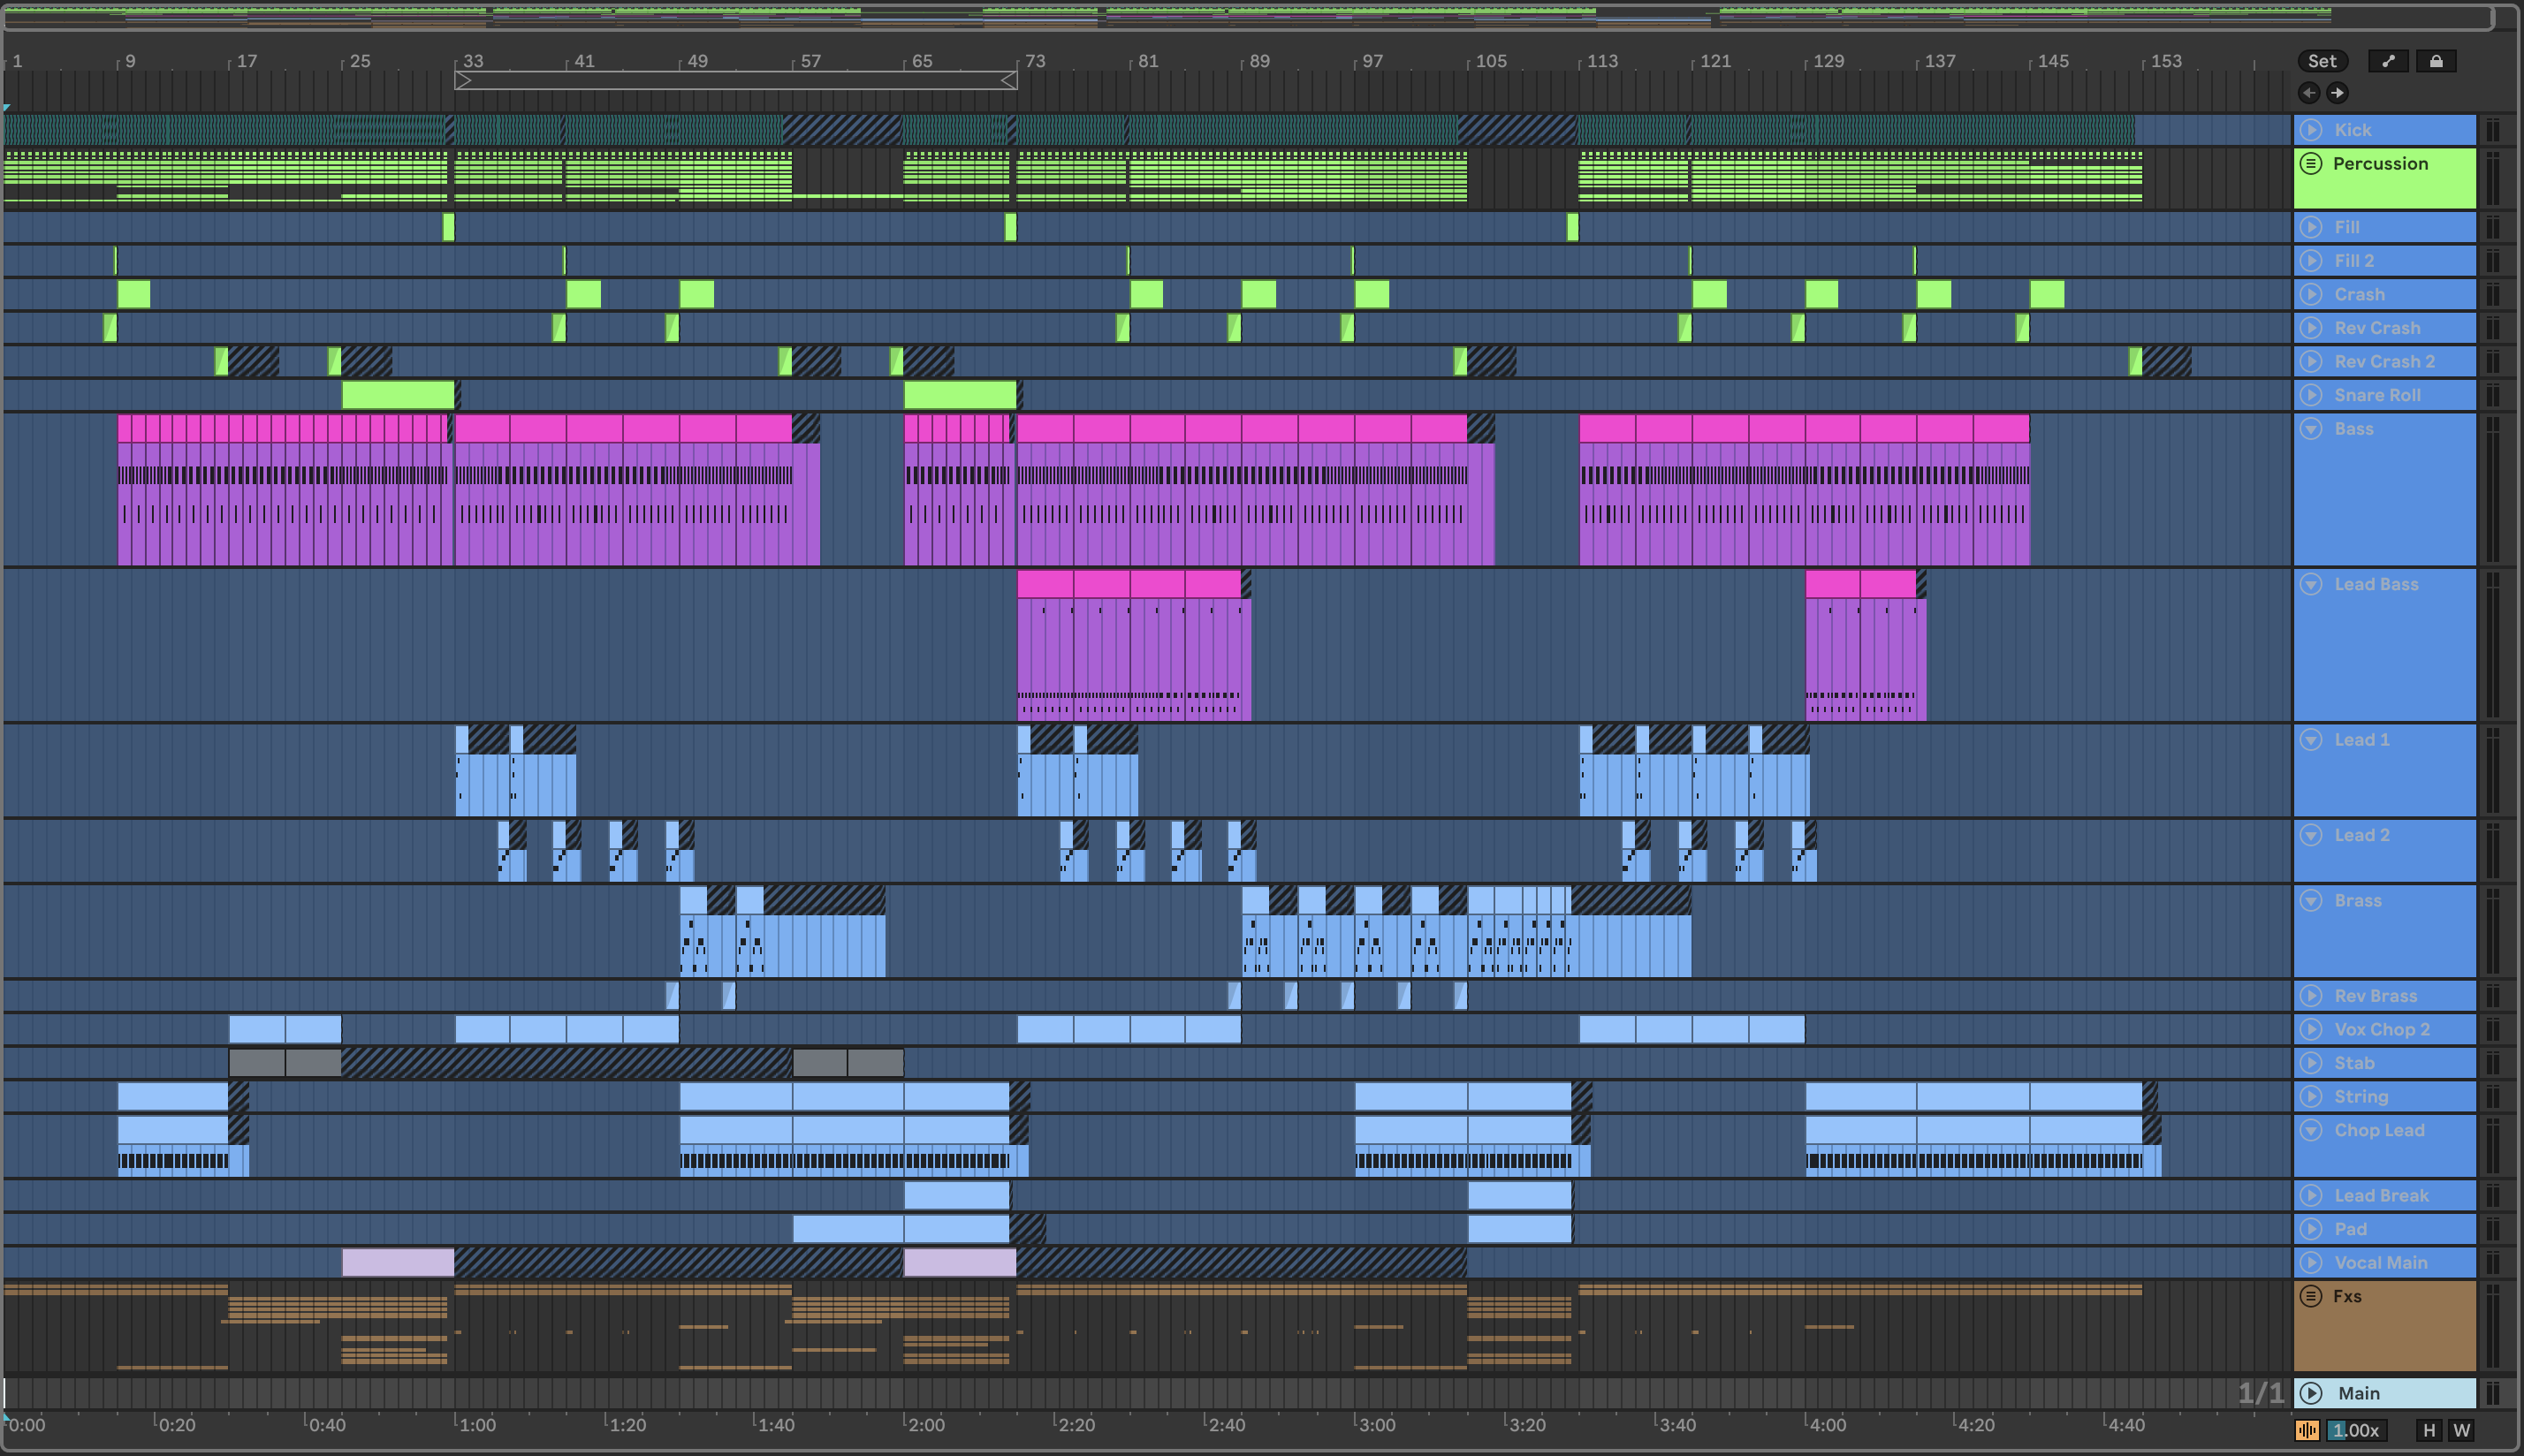Toggle the waveform vertical zoom button

pos(2307,1430)
